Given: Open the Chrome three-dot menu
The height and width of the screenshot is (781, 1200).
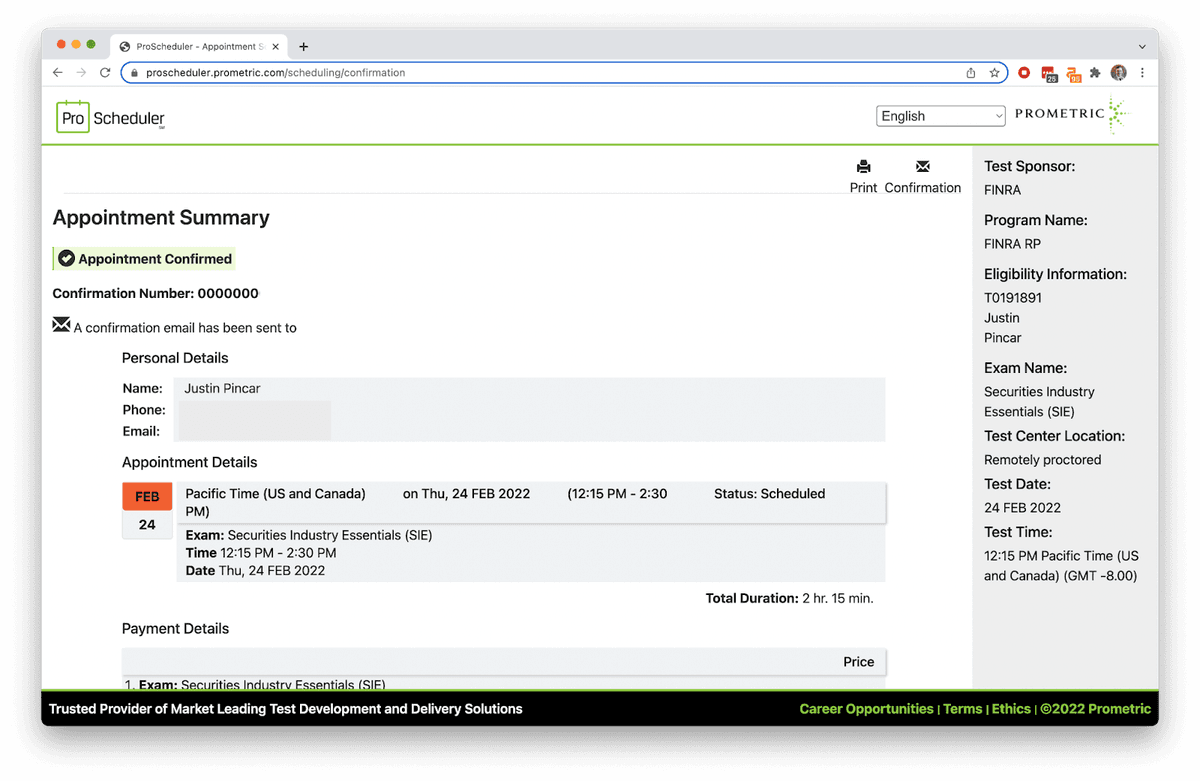Looking at the screenshot, I should (x=1142, y=73).
